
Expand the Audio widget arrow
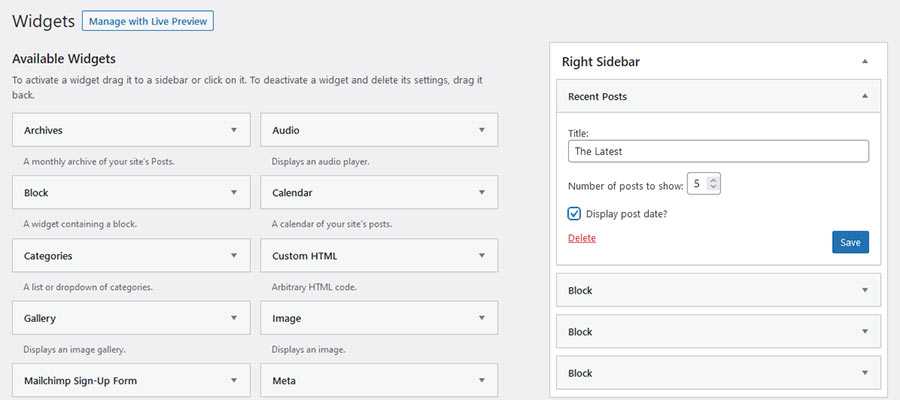[x=481, y=130]
